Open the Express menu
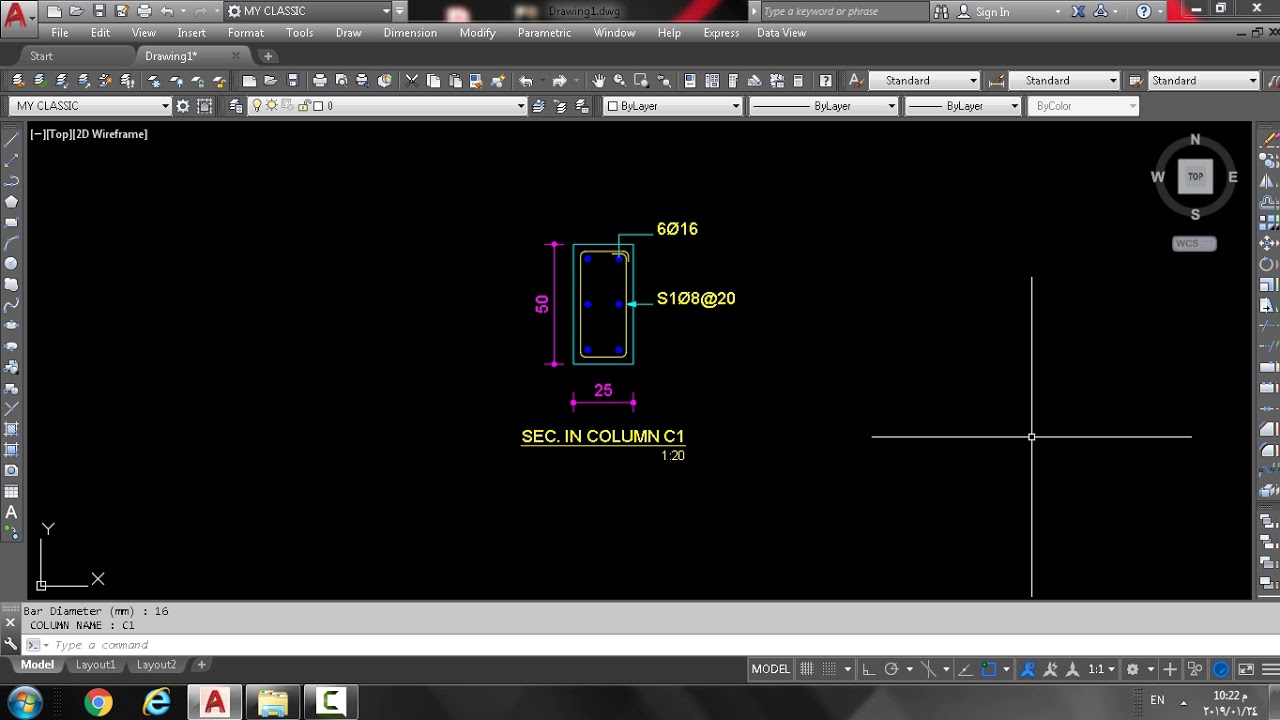Screen dimensions: 1280x720 click(721, 33)
